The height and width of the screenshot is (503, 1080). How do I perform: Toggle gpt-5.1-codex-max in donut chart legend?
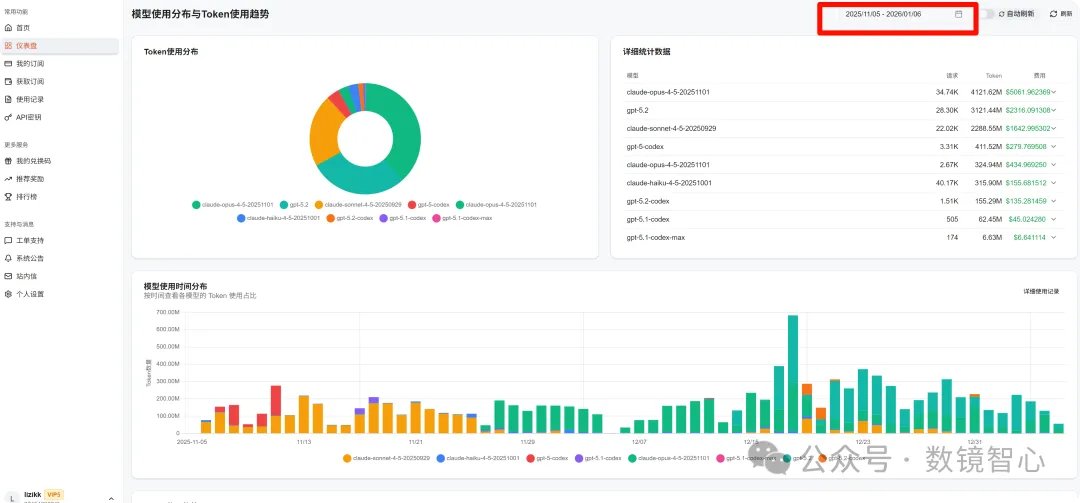pos(462,218)
